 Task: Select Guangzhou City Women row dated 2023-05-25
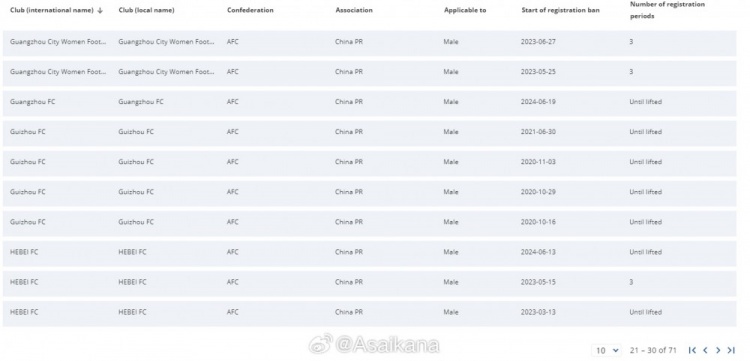tap(369, 72)
